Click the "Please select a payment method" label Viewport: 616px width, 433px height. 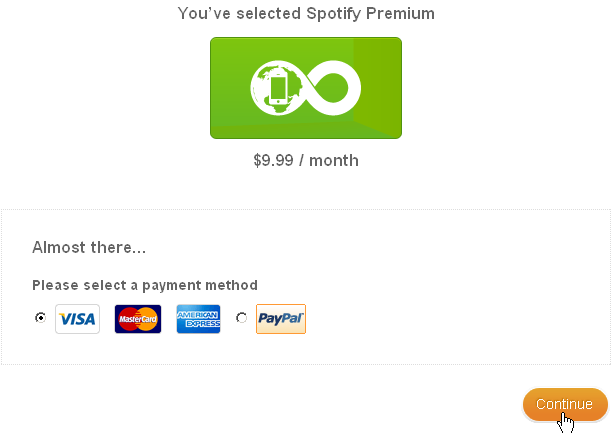tap(145, 285)
